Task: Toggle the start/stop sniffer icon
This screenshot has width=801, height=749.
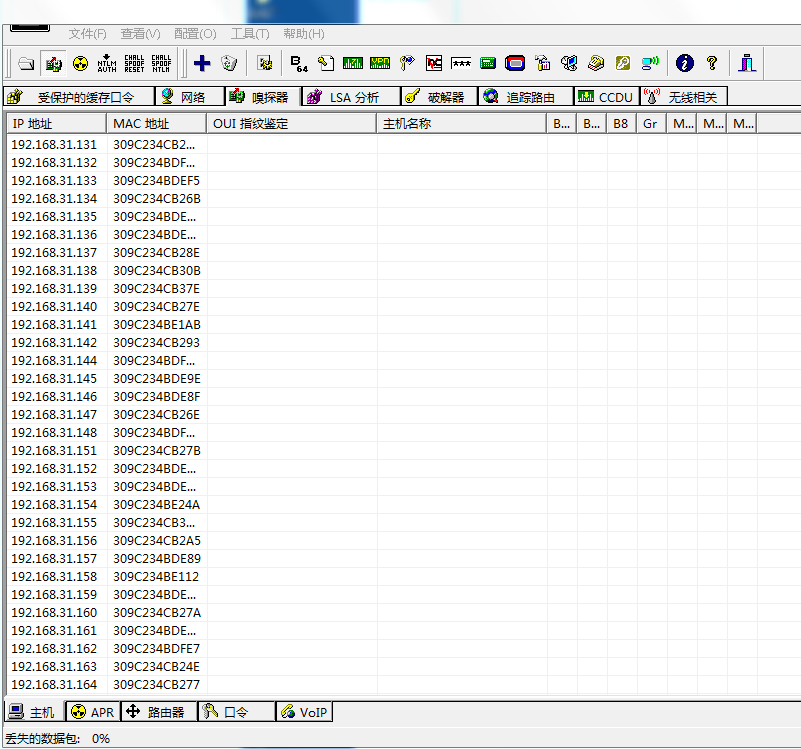Action: click(54, 63)
